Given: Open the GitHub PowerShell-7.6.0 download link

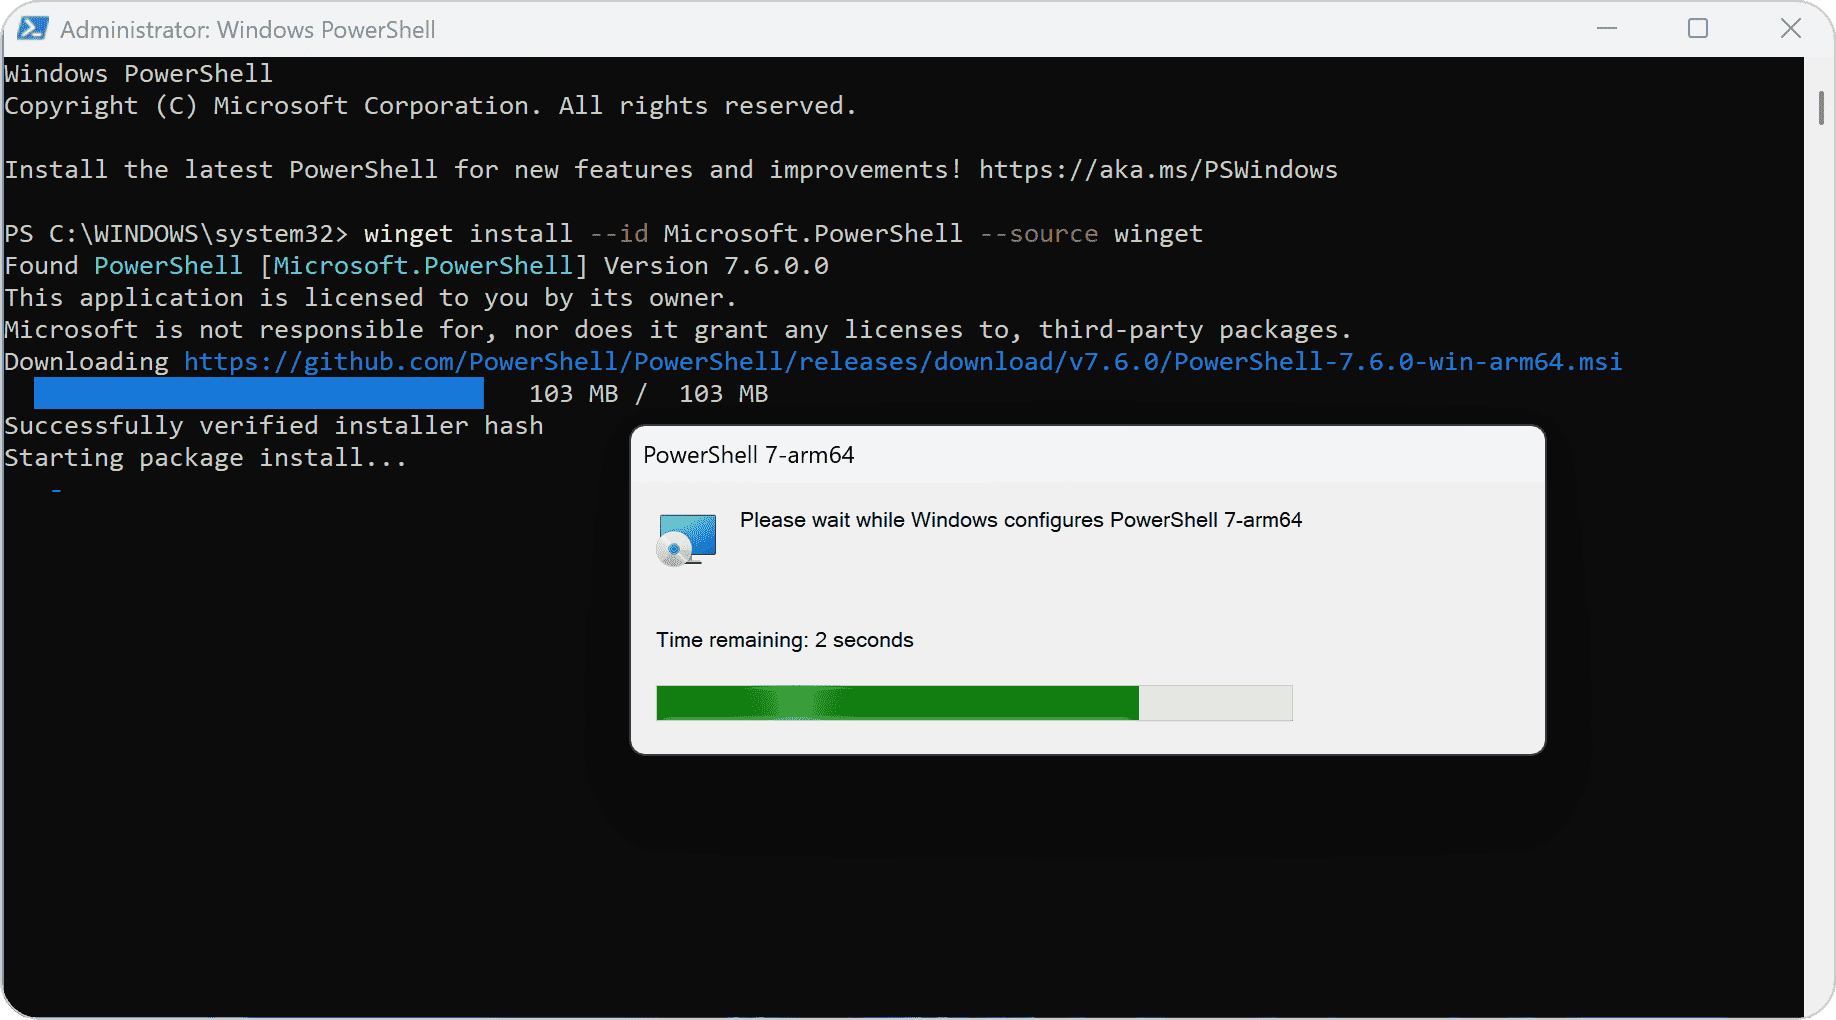Looking at the screenshot, I should (900, 361).
